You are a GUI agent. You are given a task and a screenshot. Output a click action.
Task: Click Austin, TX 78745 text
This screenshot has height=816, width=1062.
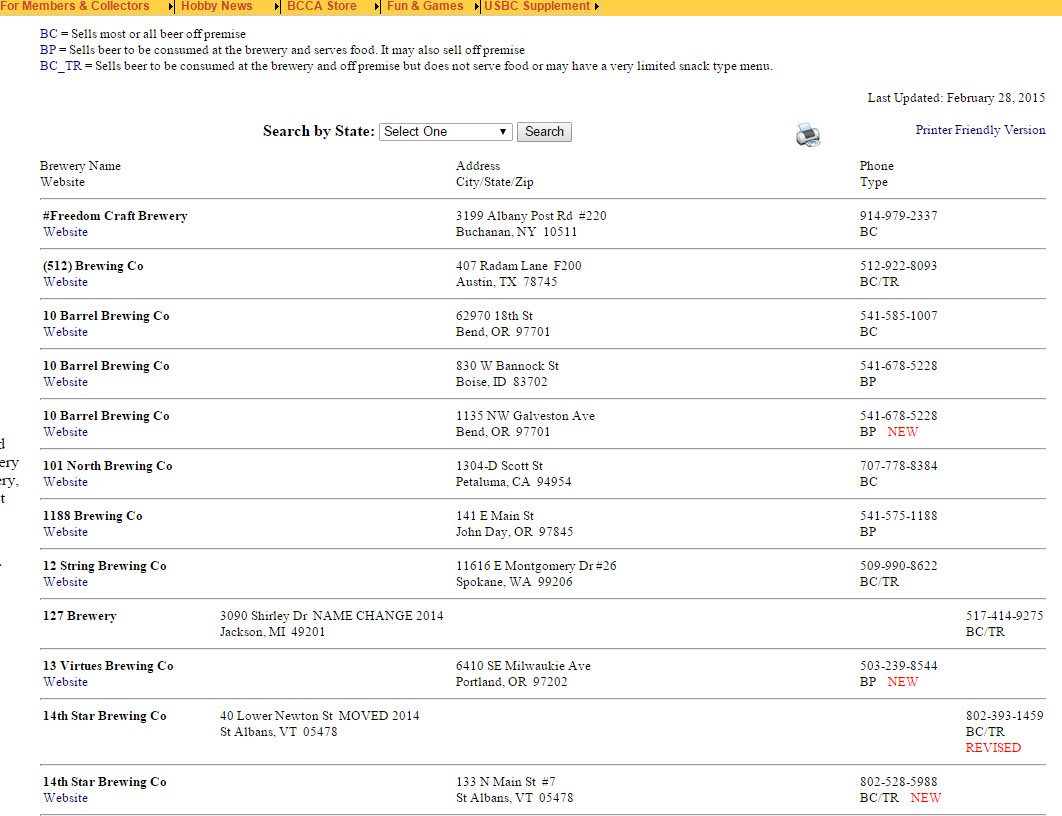pos(507,282)
